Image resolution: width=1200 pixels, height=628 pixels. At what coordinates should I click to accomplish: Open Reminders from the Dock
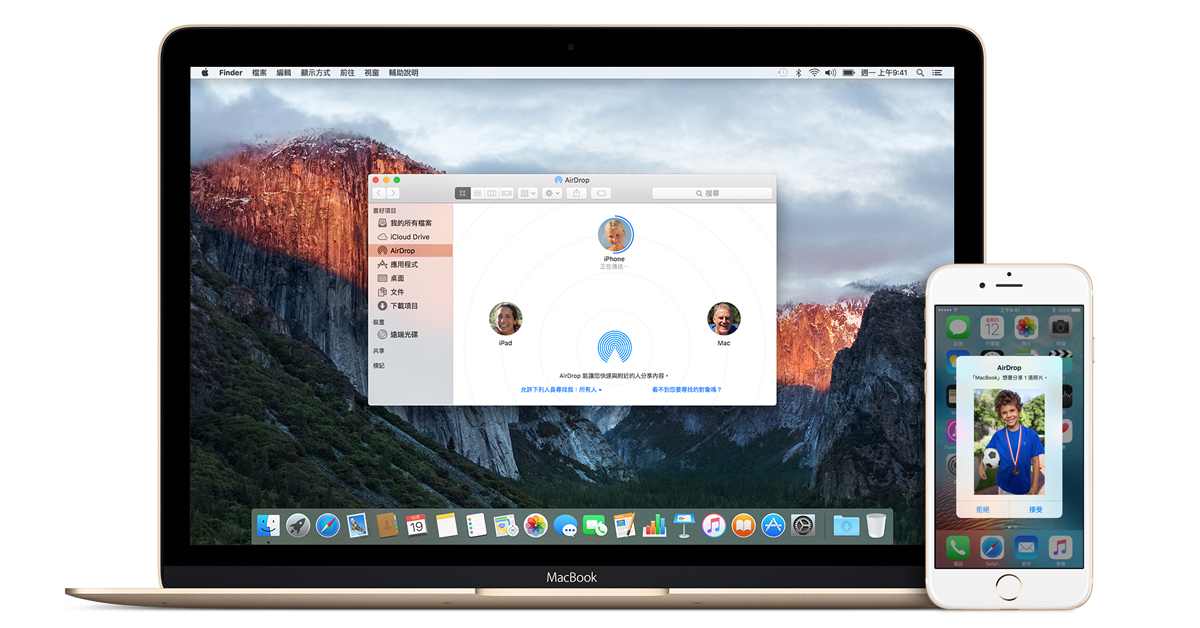[476, 525]
